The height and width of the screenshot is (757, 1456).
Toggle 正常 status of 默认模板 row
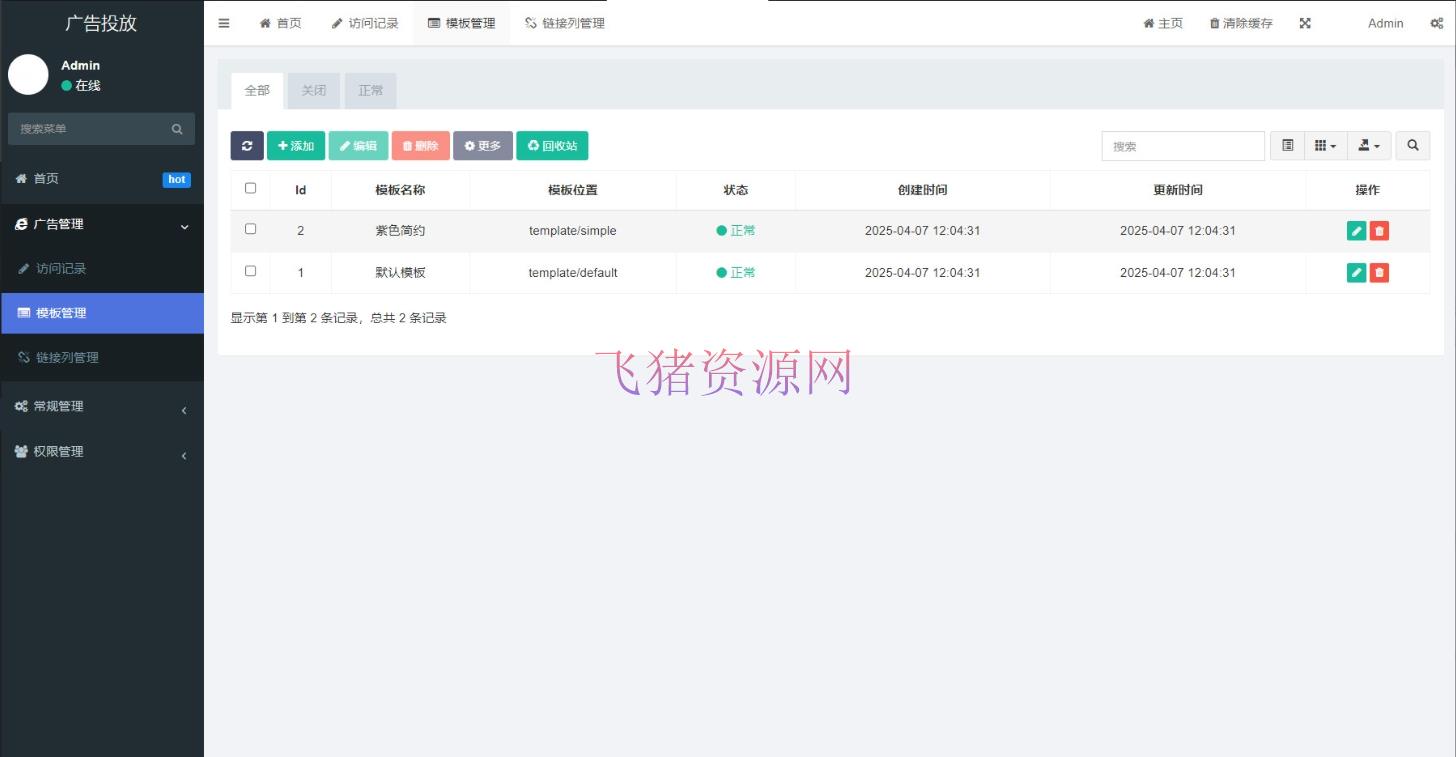[736, 272]
